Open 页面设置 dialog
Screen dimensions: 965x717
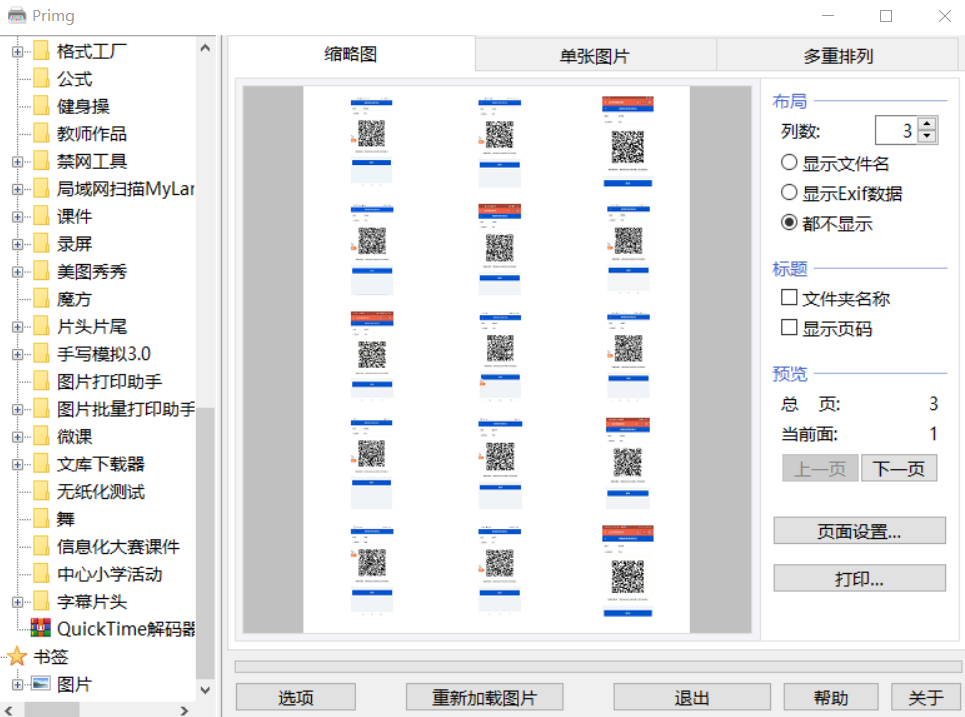(859, 531)
